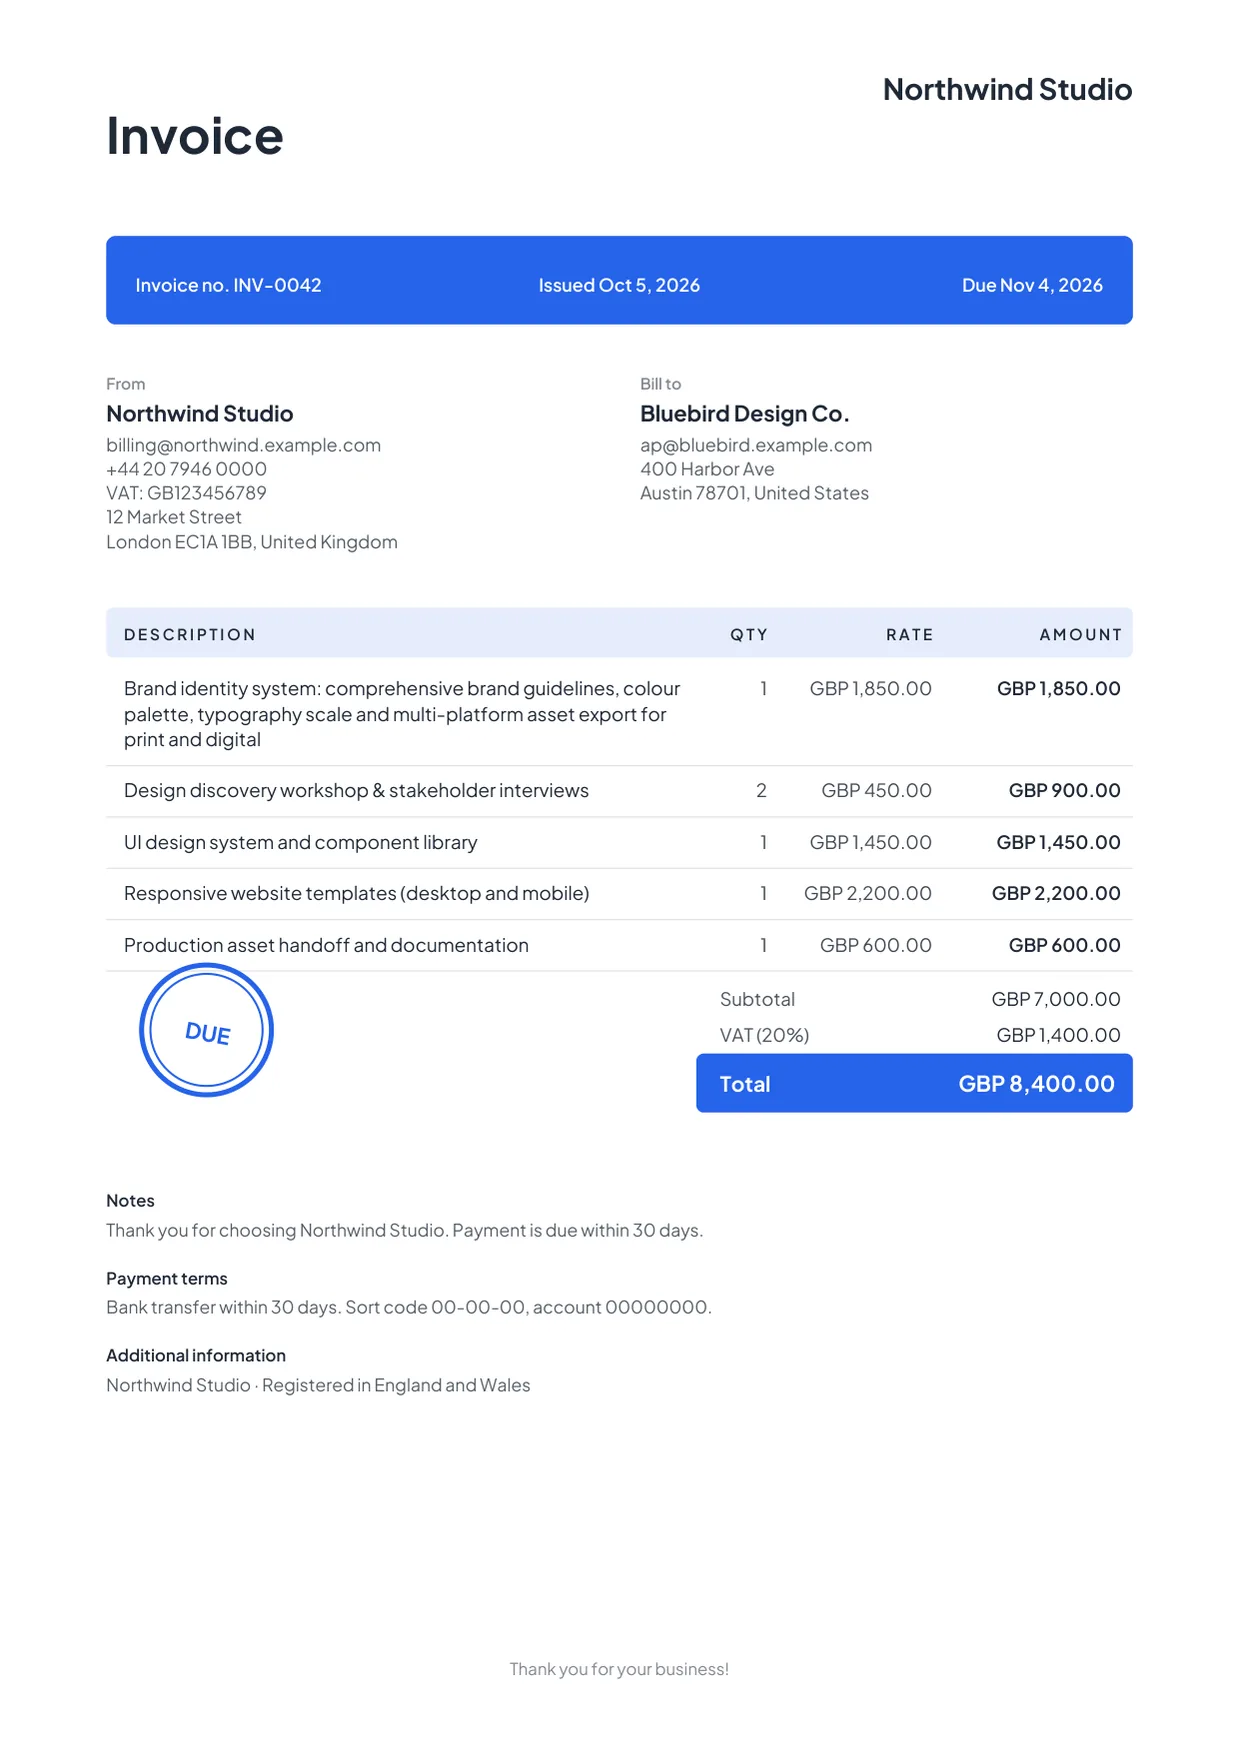Select the Due Nov 4, 2026 date
The height and width of the screenshot is (1752, 1240).
(x=1032, y=285)
